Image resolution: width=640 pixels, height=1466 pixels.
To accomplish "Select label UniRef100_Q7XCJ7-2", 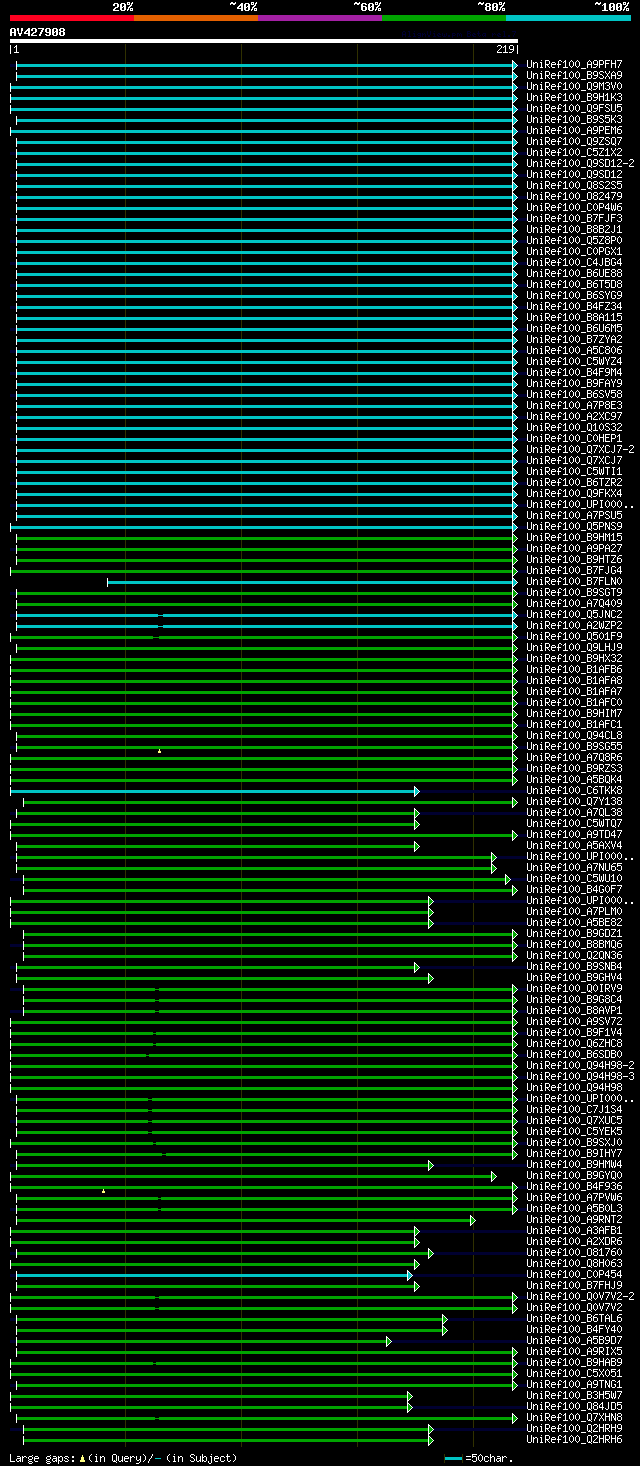I will coord(580,449).
